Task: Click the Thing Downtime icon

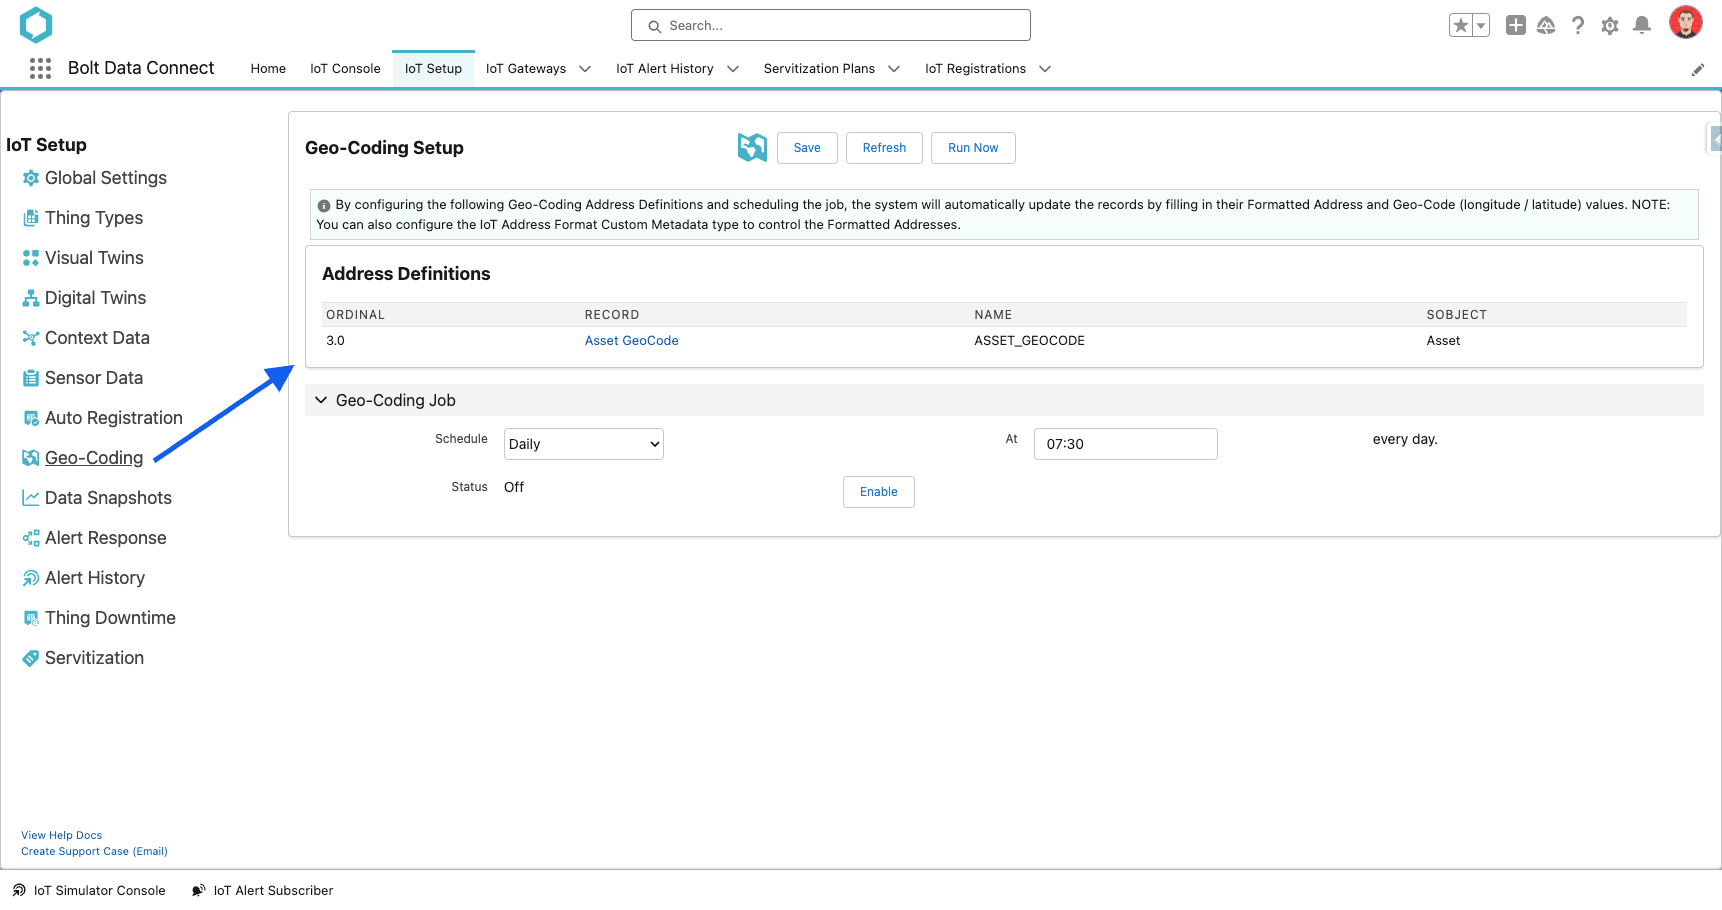Action: [x=31, y=618]
